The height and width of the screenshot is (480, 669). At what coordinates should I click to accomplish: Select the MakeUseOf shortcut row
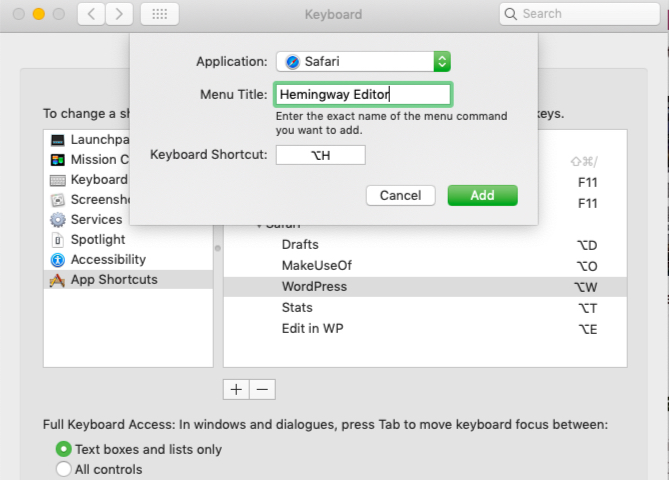point(425,266)
